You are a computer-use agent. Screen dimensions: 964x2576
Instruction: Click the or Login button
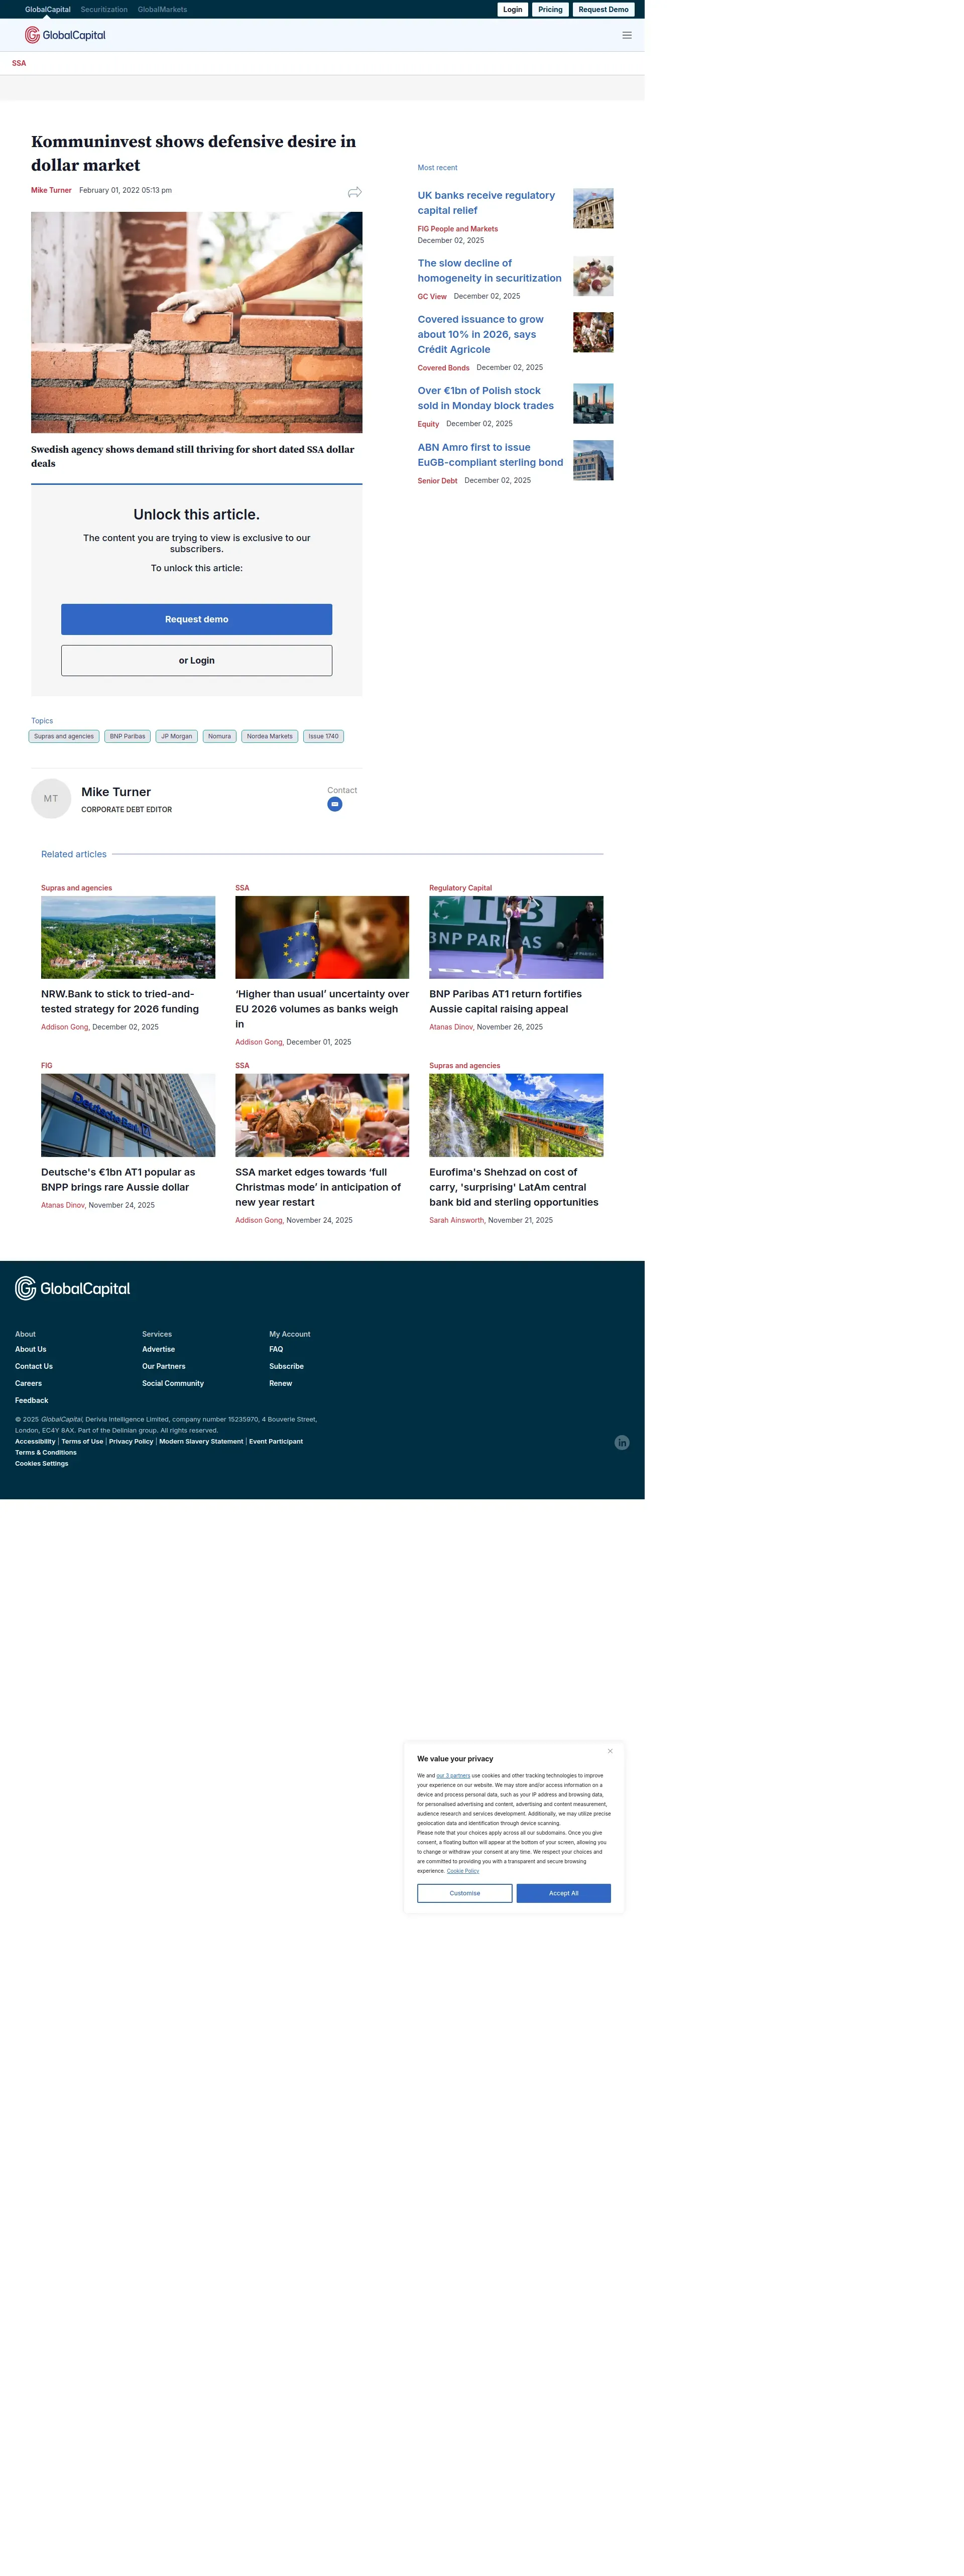pos(196,660)
